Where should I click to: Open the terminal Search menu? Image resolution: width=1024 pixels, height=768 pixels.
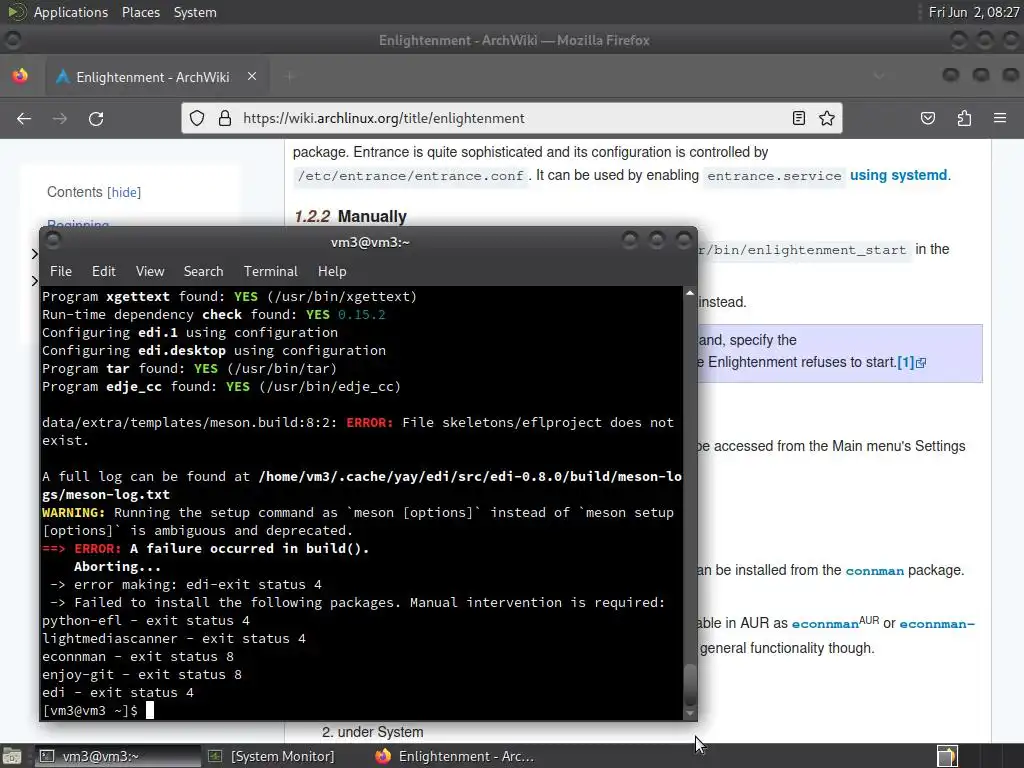coord(203,271)
